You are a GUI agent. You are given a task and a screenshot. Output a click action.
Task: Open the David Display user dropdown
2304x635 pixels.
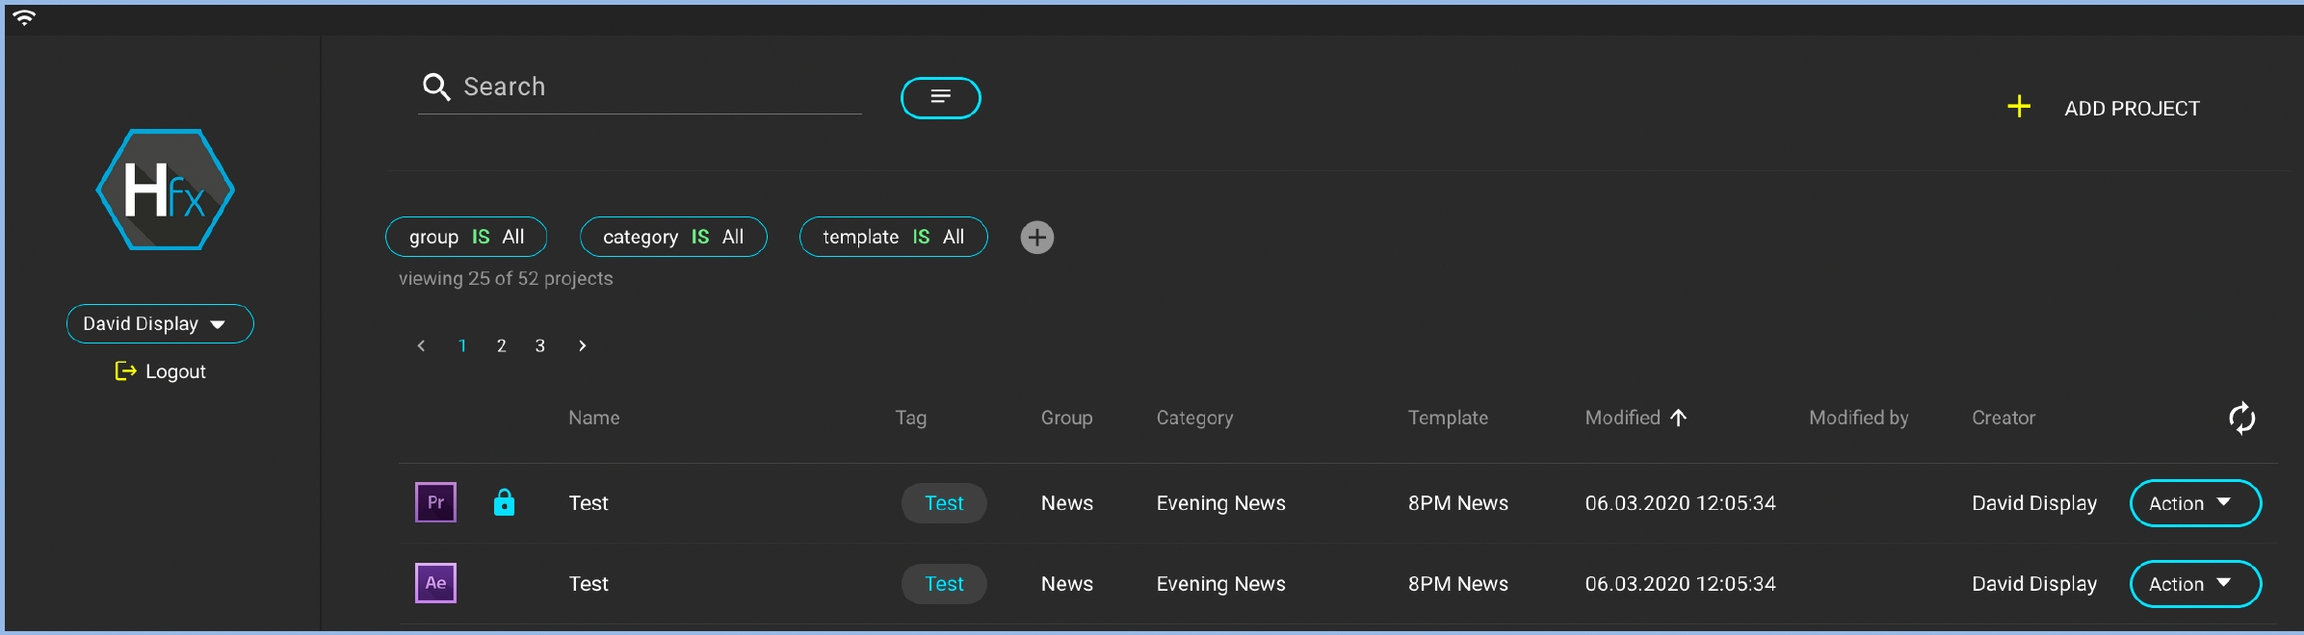pyautogui.click(x=159, y=324)
